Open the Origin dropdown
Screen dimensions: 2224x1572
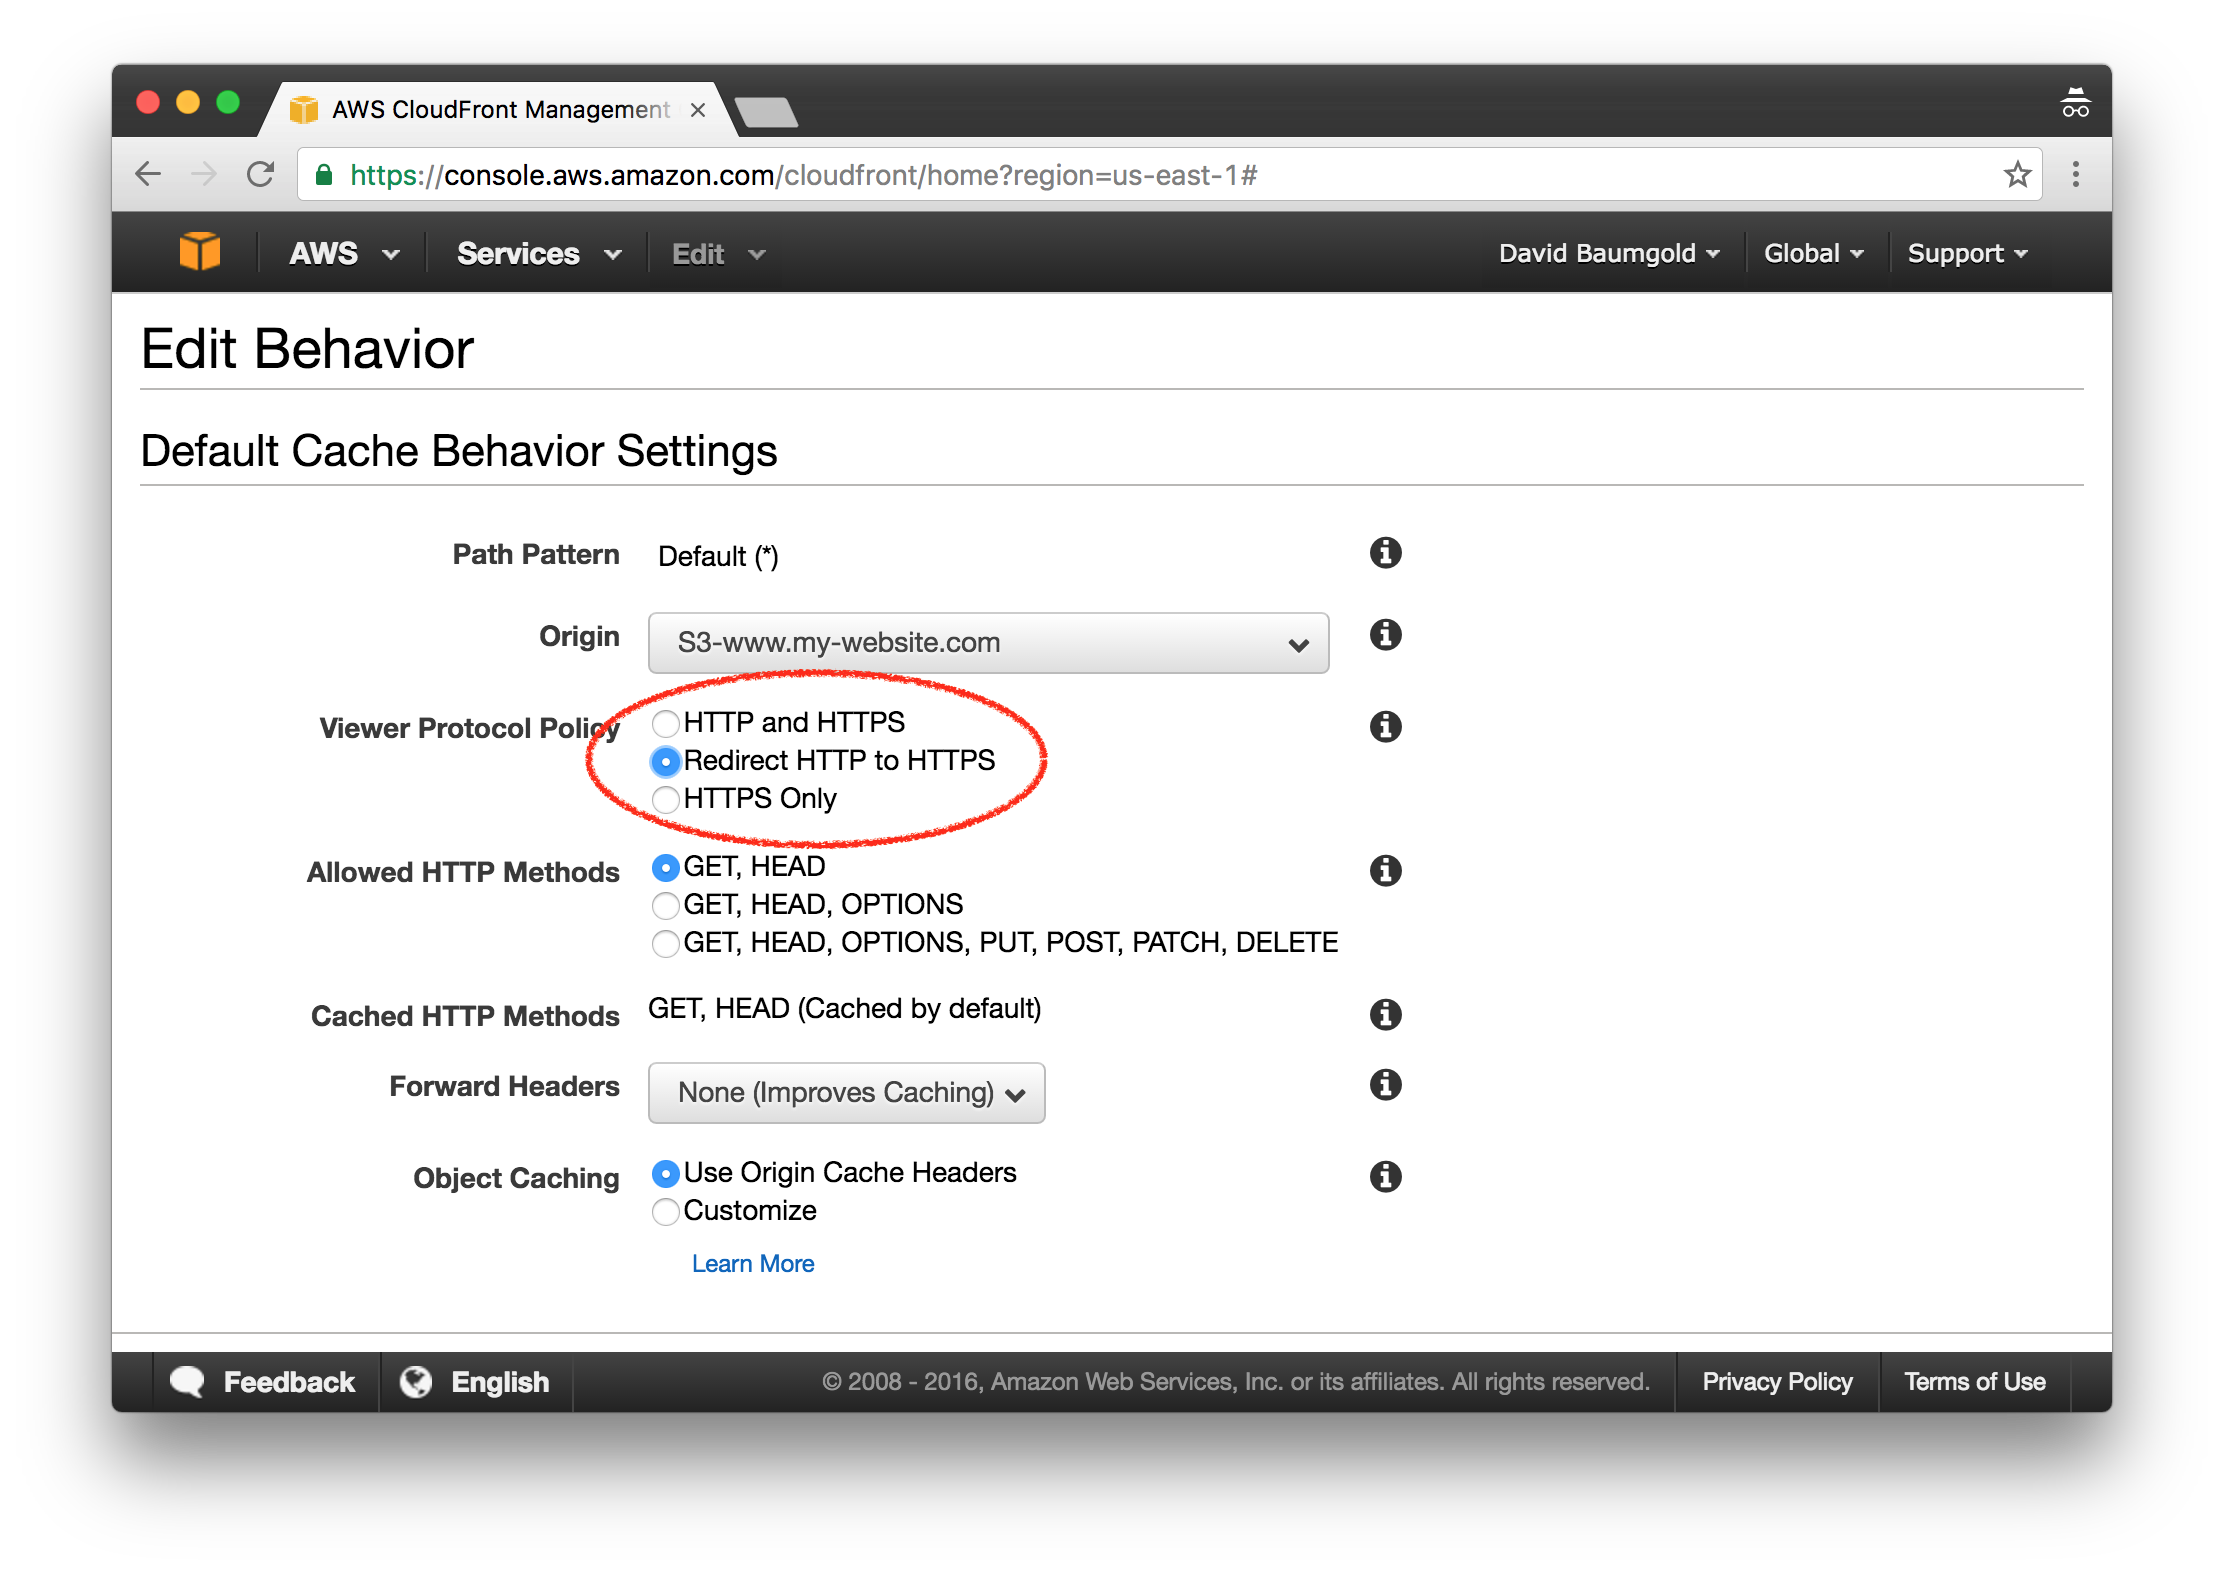[x=988, y=643]
